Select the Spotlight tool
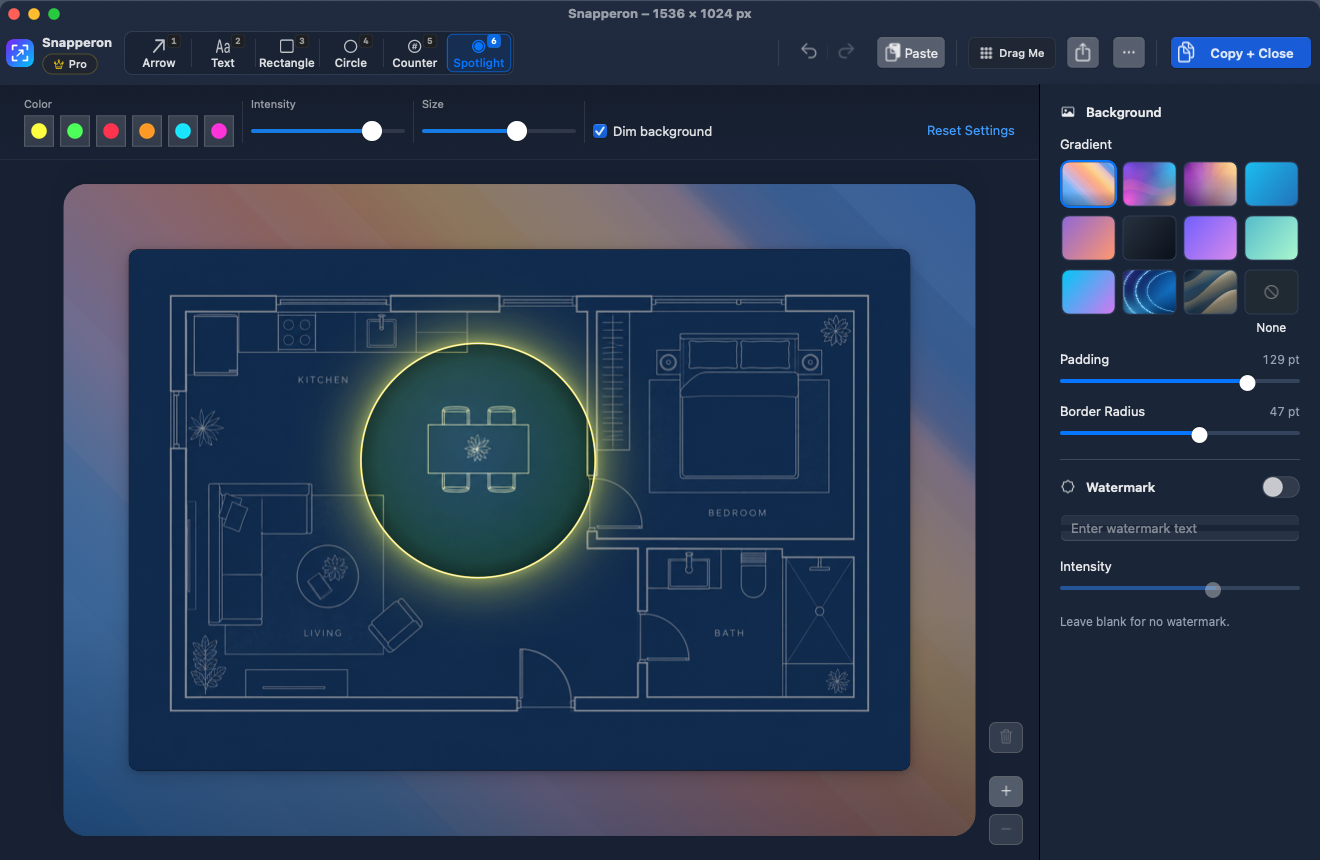The width and height of the screenshot is (1320, 860). coord(479,53)
